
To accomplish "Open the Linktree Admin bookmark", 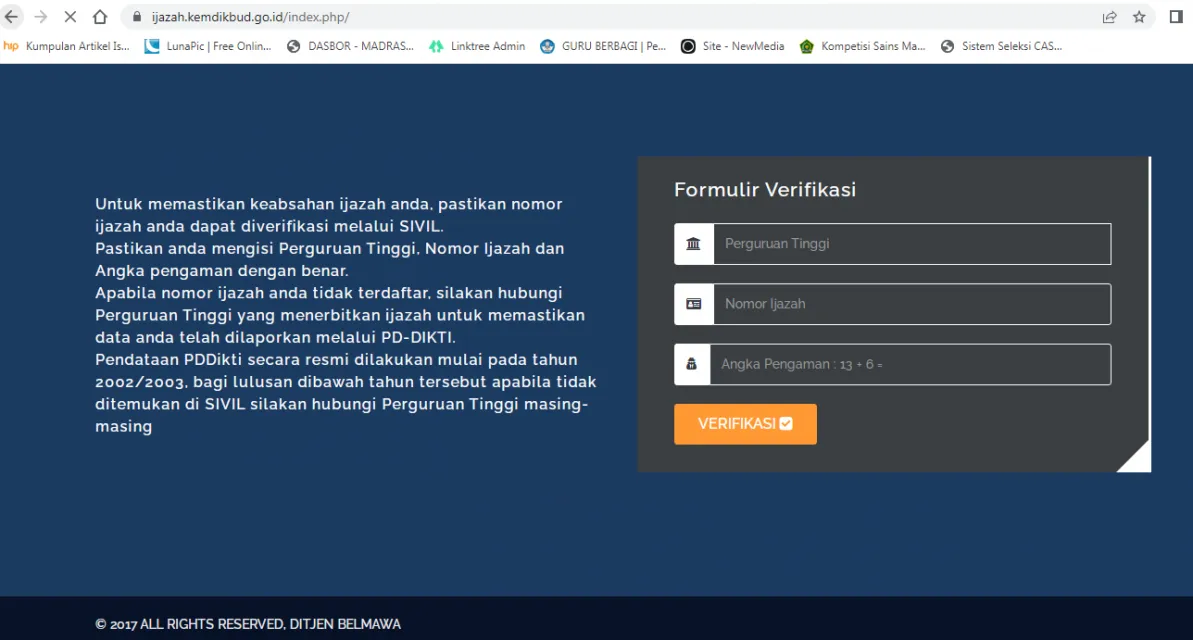I will point(477,46).
